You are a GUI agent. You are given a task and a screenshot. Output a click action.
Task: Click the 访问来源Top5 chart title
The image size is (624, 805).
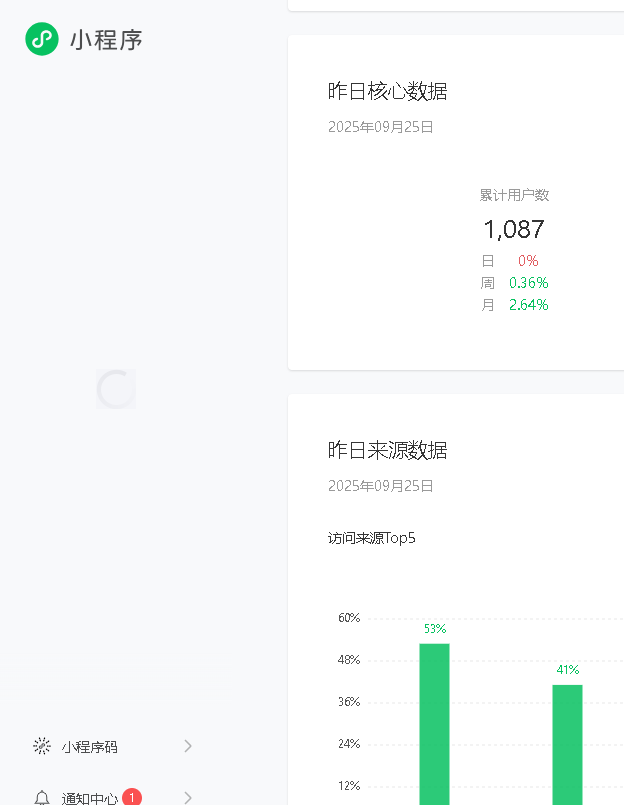pos(372,538)
